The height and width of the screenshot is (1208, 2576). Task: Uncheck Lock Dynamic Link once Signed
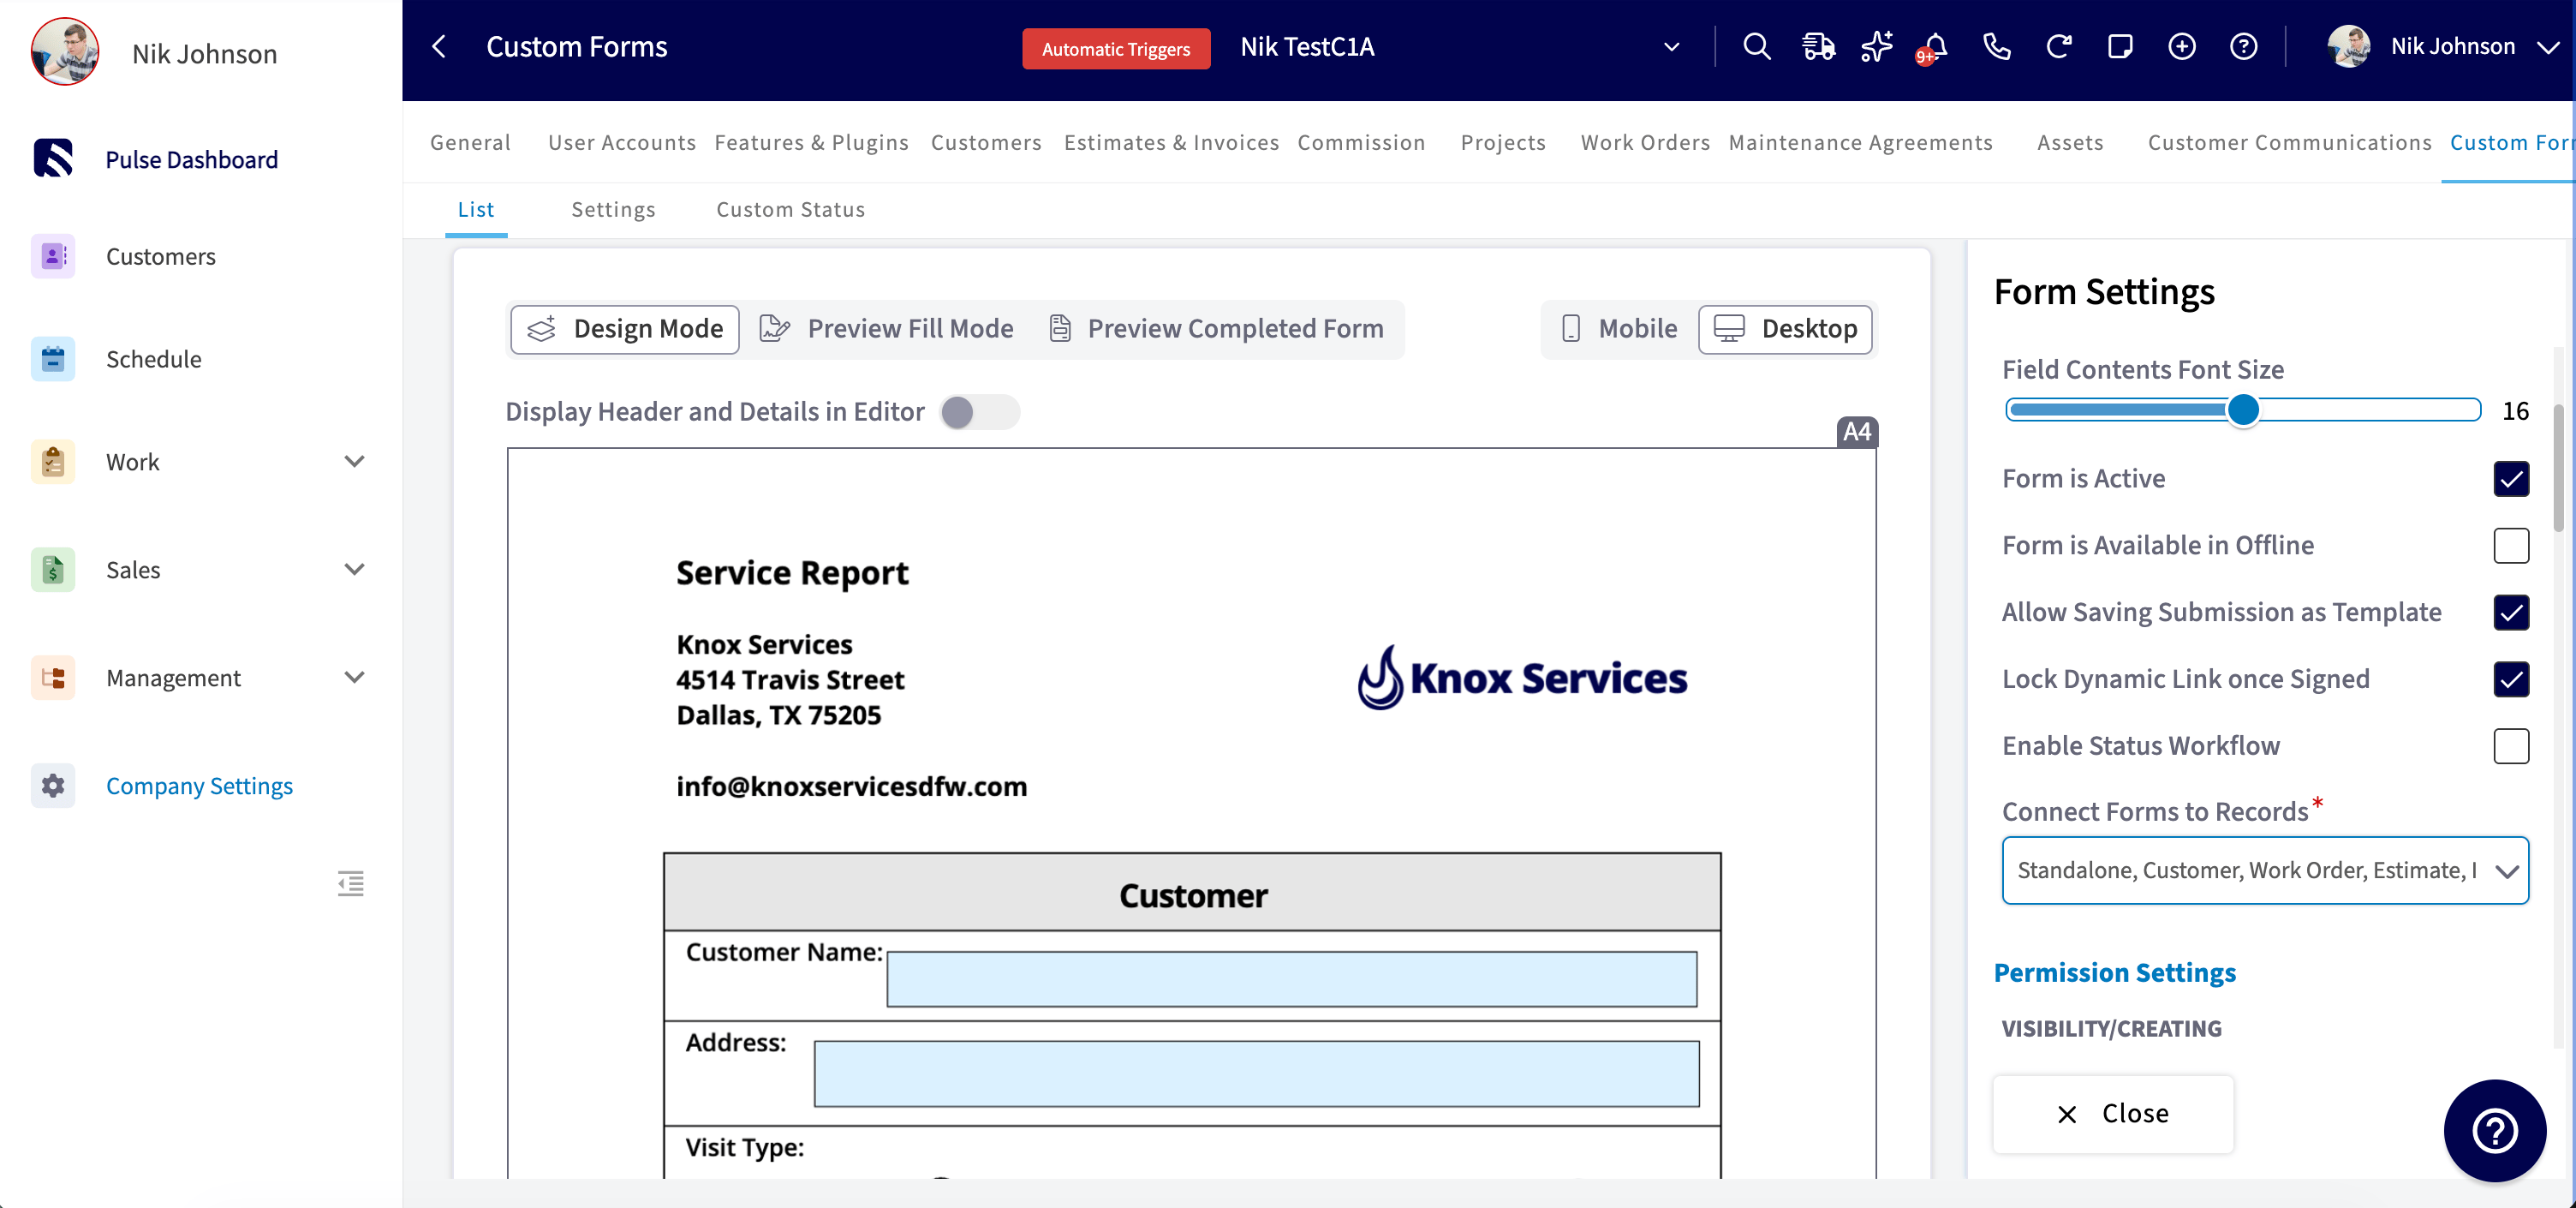[2511, 680]
